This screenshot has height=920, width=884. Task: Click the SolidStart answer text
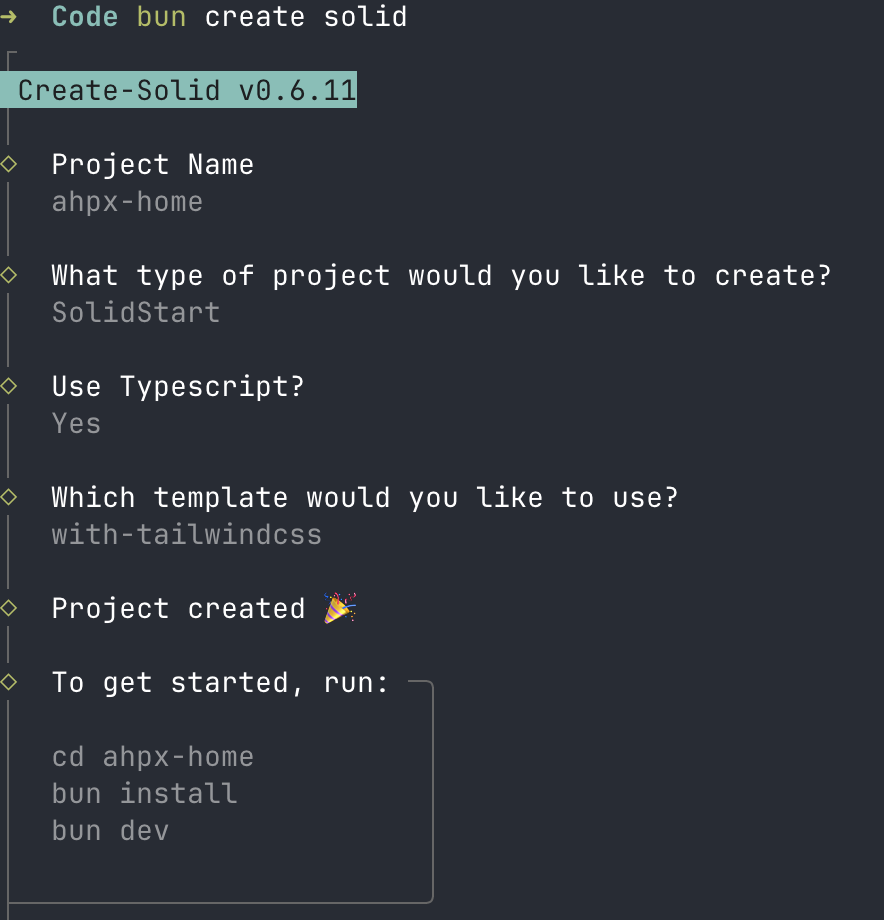[136, 313]
